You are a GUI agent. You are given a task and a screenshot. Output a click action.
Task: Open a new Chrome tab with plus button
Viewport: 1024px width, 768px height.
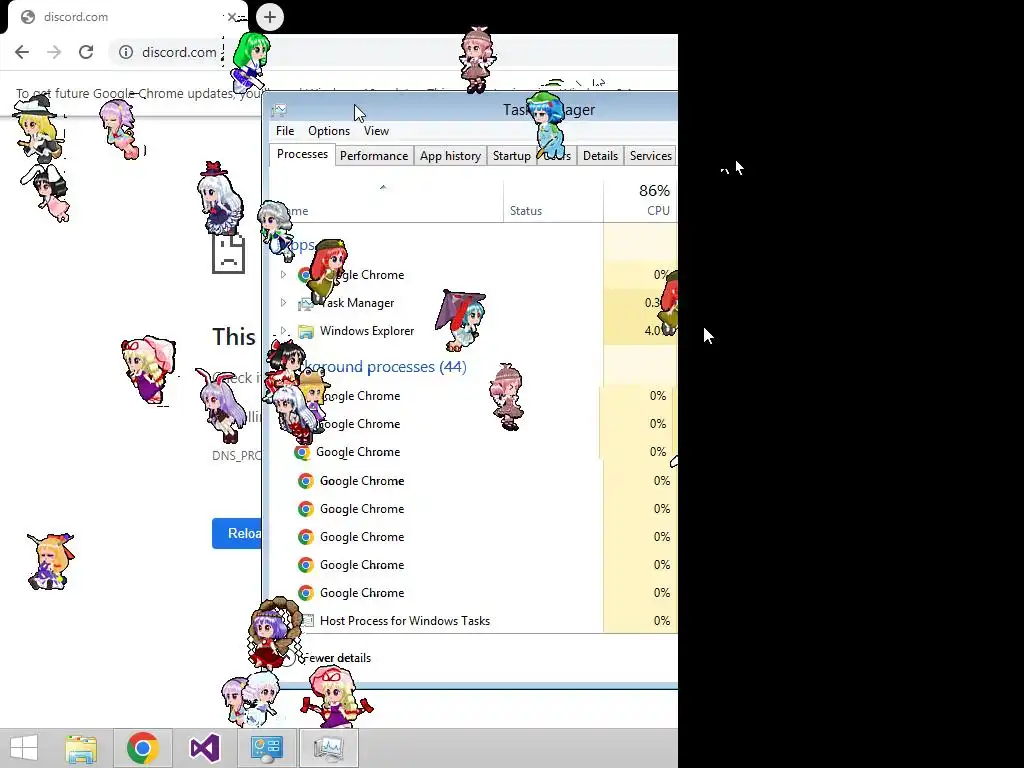[270, 17]
